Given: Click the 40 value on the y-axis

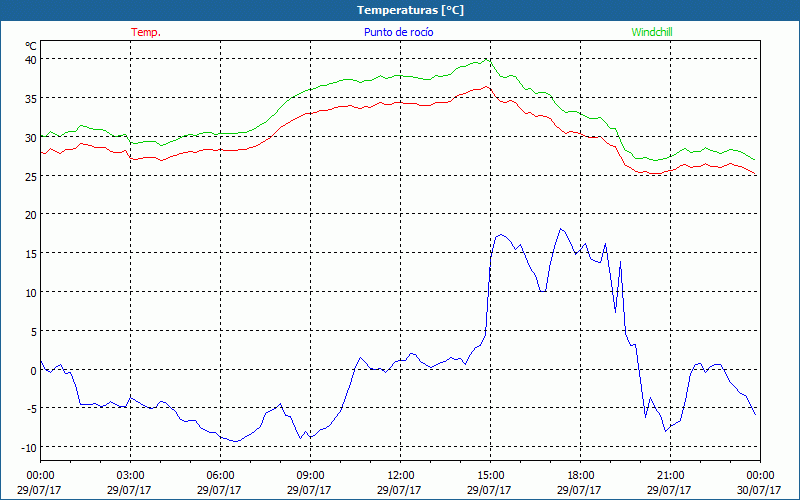Looking at the screenshot, I should coord(31,60).
